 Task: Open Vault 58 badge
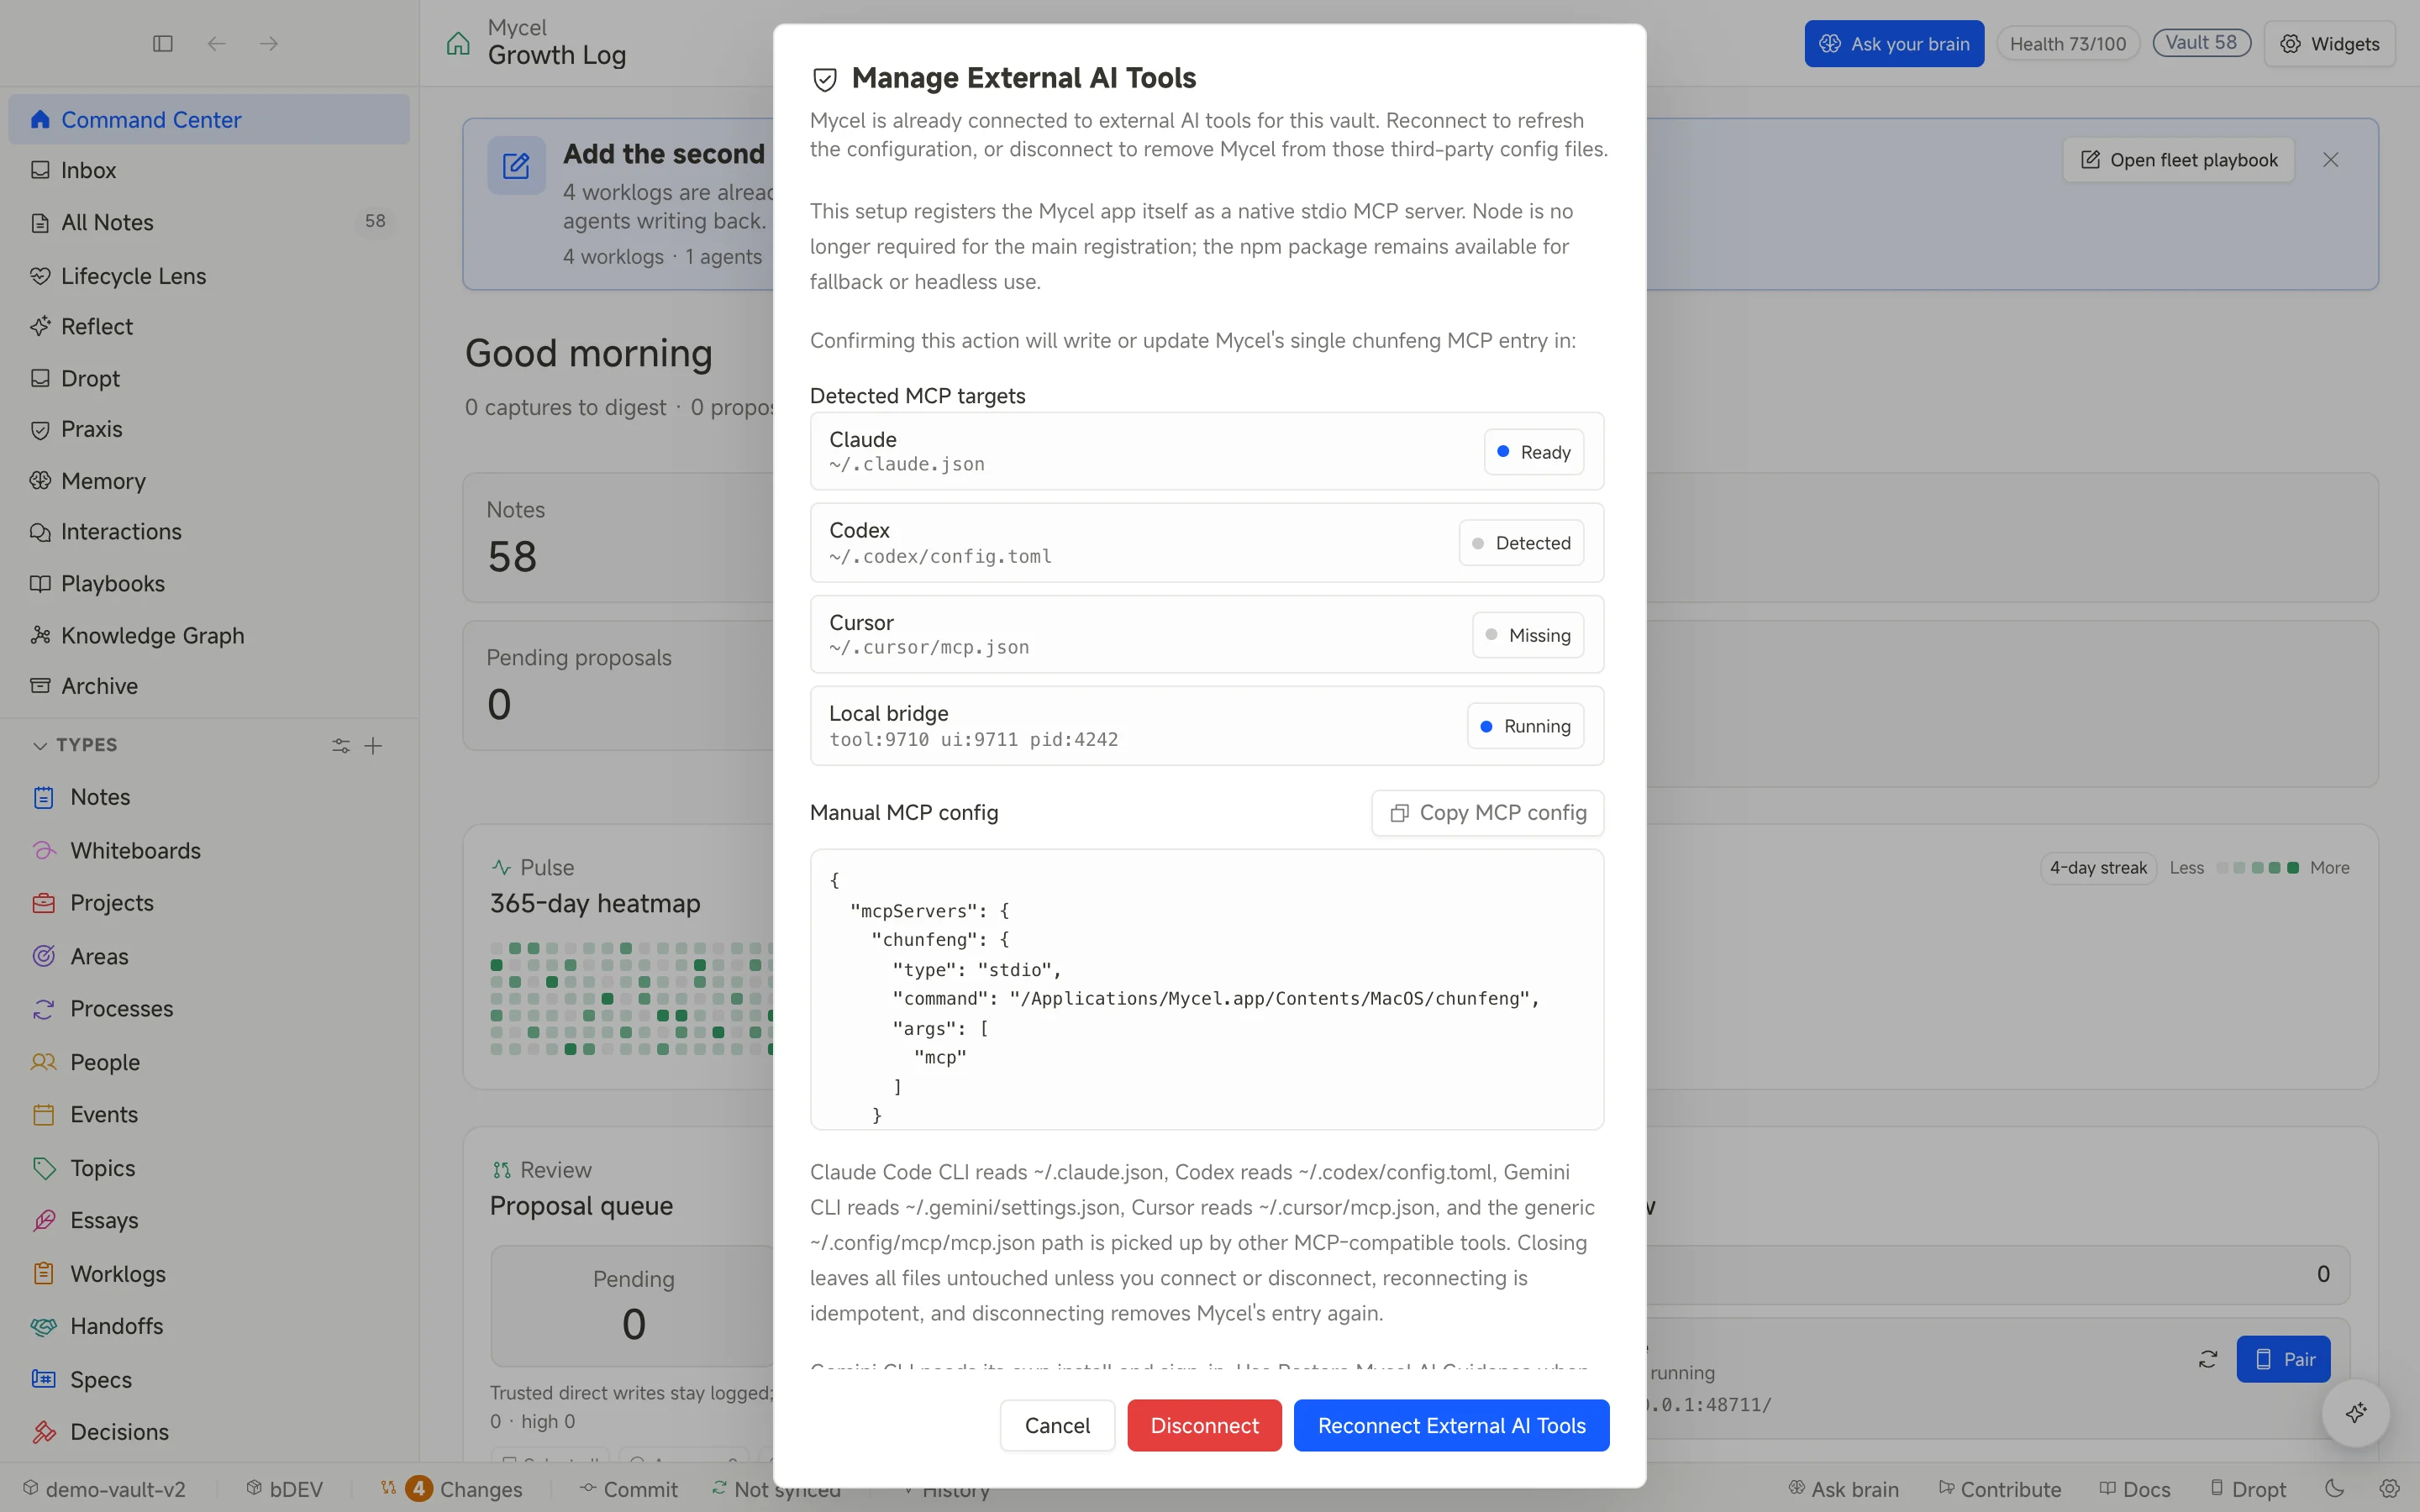click(2201, 43)
